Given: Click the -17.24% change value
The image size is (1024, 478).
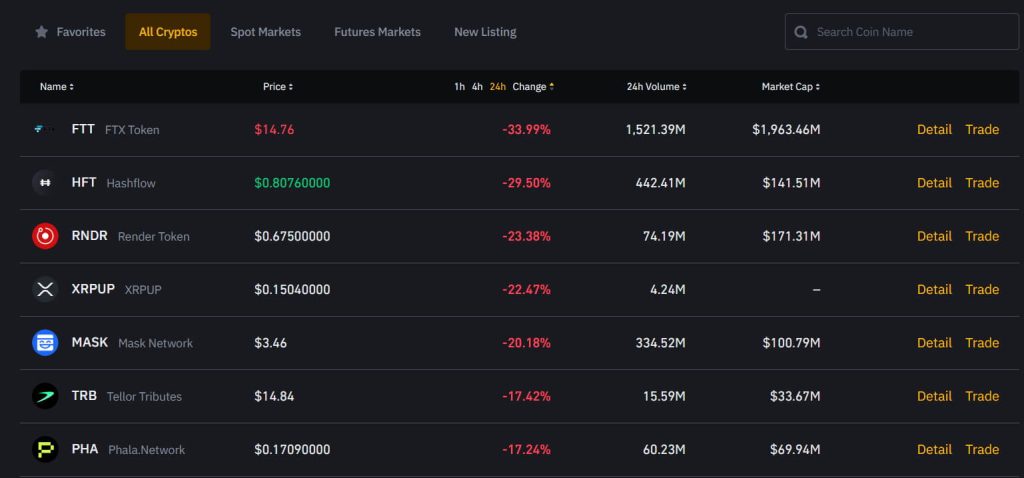Looking at the screenshot, I should tap(526, 449).
